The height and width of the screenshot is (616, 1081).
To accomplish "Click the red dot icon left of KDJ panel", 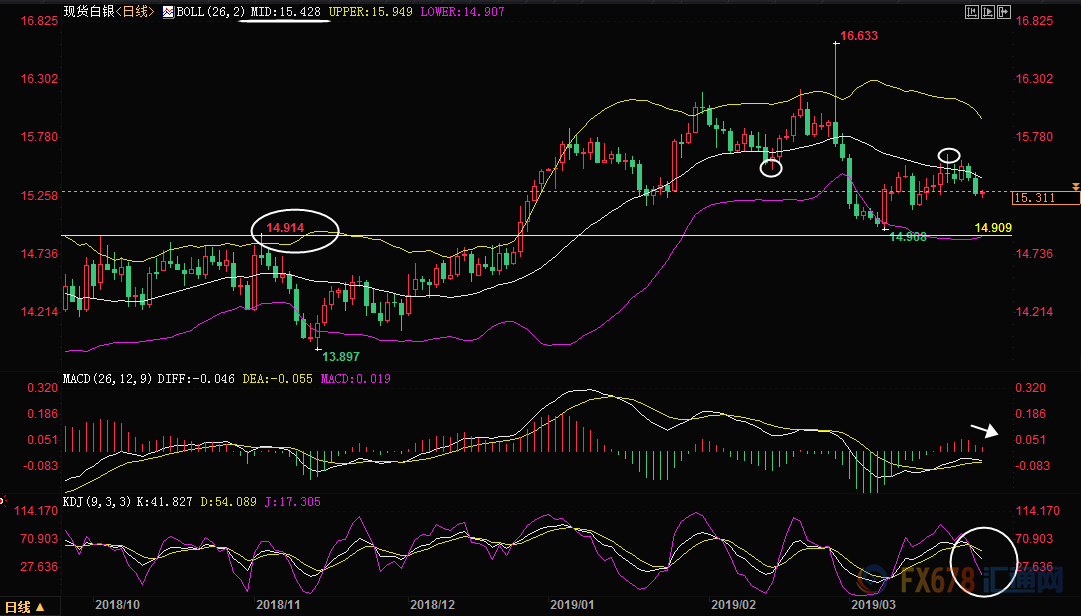I will click(x=3, y=498).
